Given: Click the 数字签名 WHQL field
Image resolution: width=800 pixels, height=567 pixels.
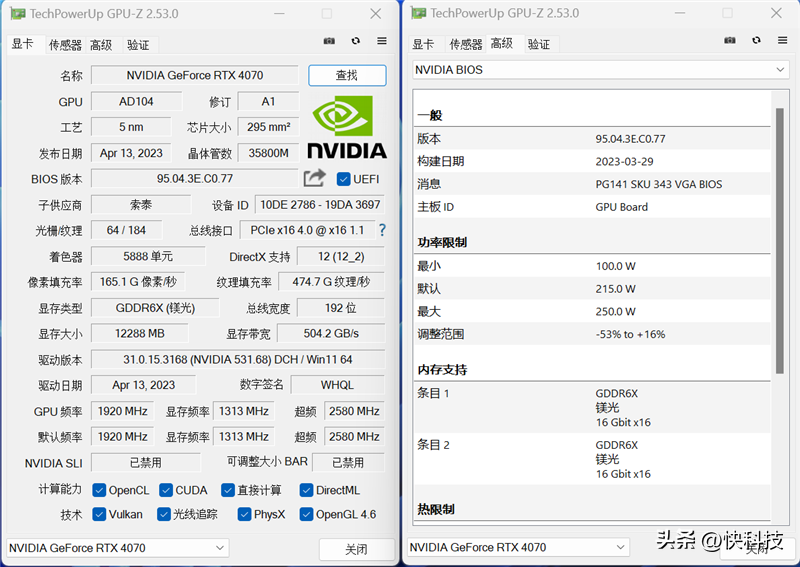Looking at the screenshot, I should (337, 385).
